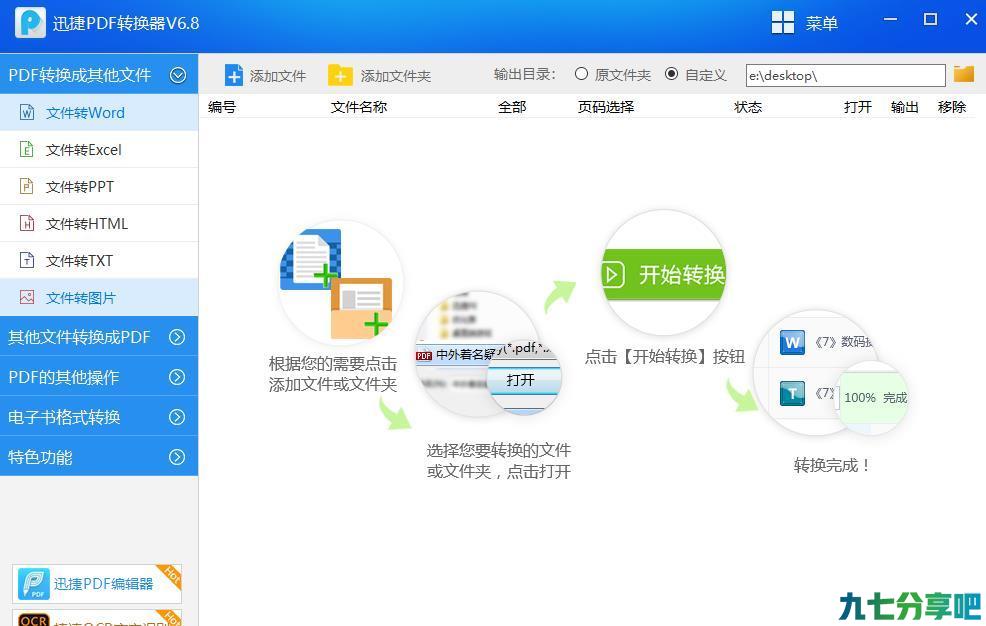Click the 打开 column header
Image resolution: width=986 pixels, height=626 pixels.
tap(858, 107)
